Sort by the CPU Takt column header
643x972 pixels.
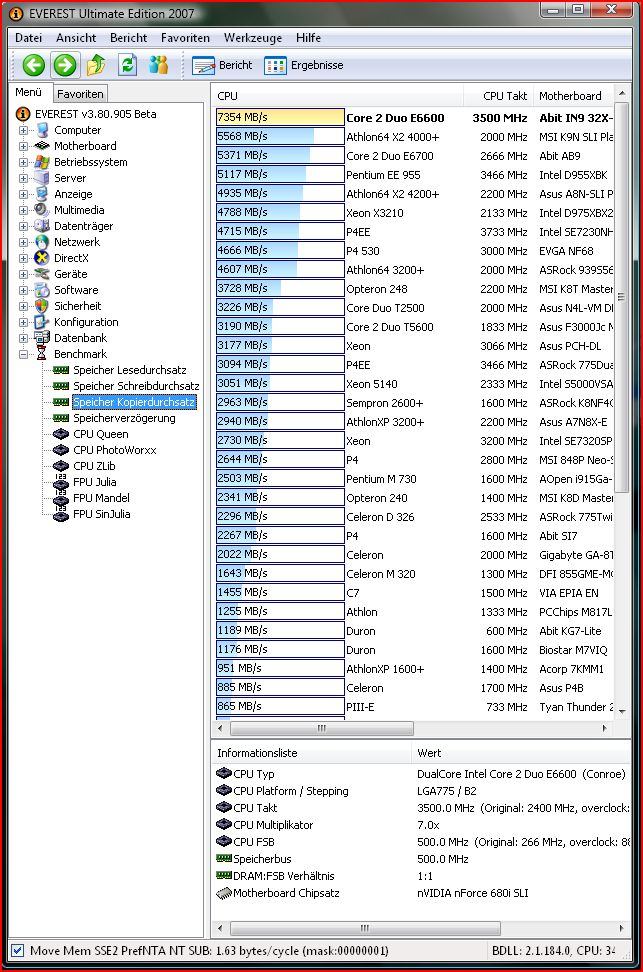tap(498, 96)
